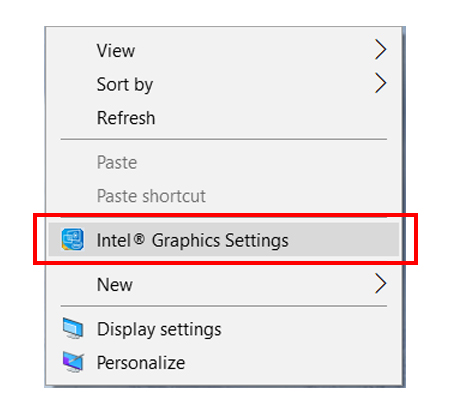Viewport: 450px width, 415px height.
Task: Click the Intel Graphics Settings icon
Action: [x=73, y=239]
